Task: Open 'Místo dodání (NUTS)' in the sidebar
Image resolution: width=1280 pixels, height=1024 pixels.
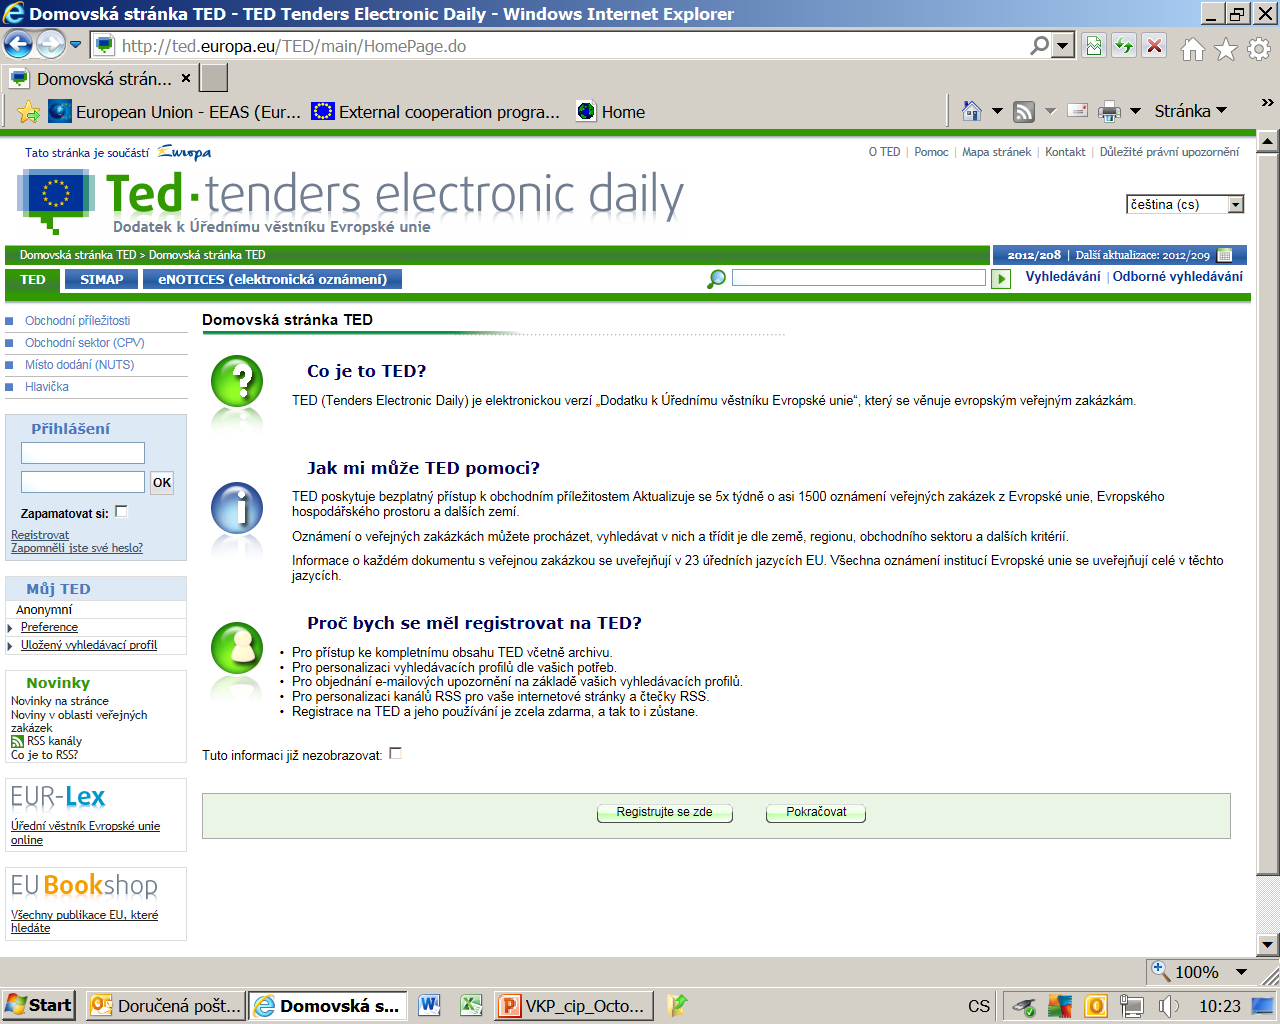Action: (x=79, y=365)
